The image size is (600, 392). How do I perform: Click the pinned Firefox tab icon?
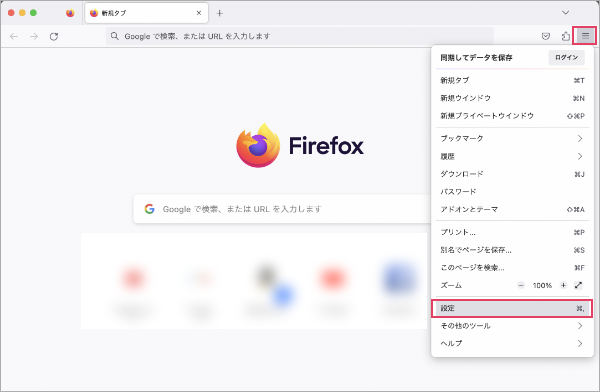click(70, 13)
